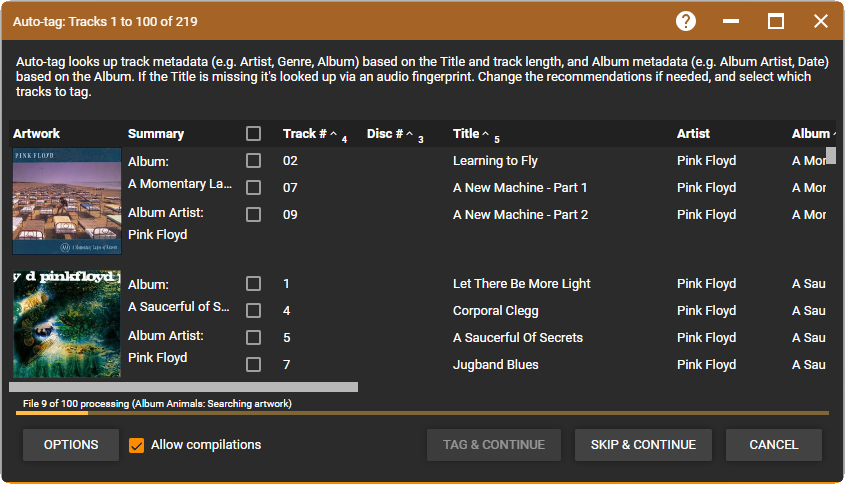Maximize the Auto-tag dialog window
845x484 pixels.
[776, 21]
